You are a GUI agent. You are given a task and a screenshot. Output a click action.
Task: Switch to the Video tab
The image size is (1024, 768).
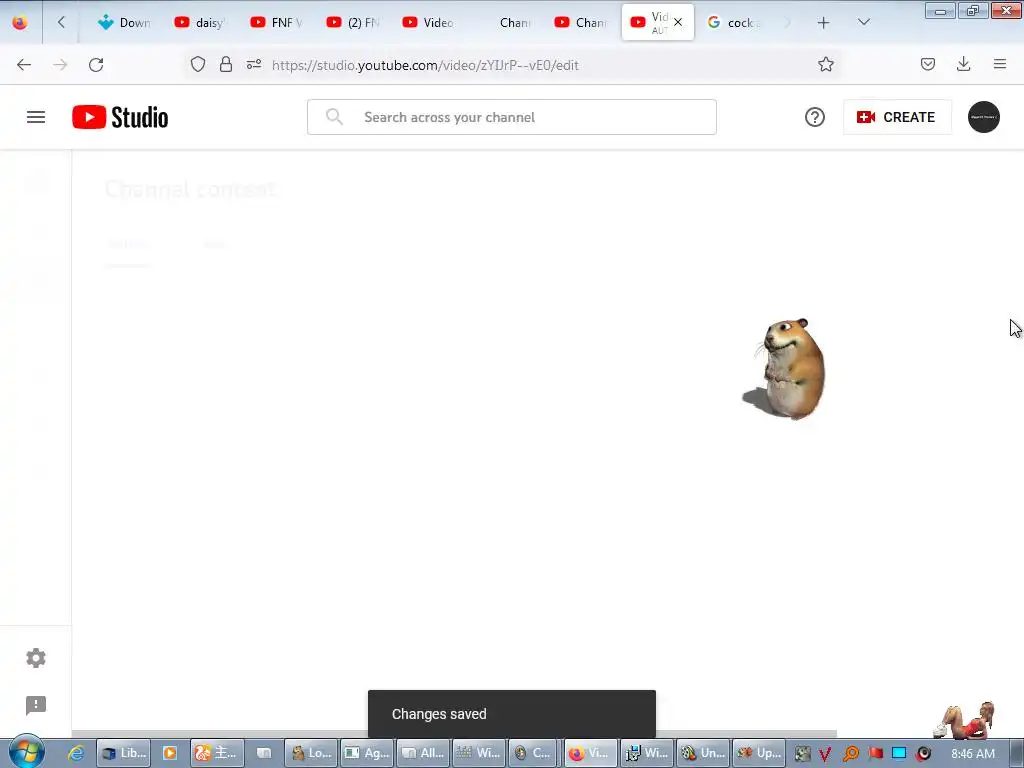428,23
